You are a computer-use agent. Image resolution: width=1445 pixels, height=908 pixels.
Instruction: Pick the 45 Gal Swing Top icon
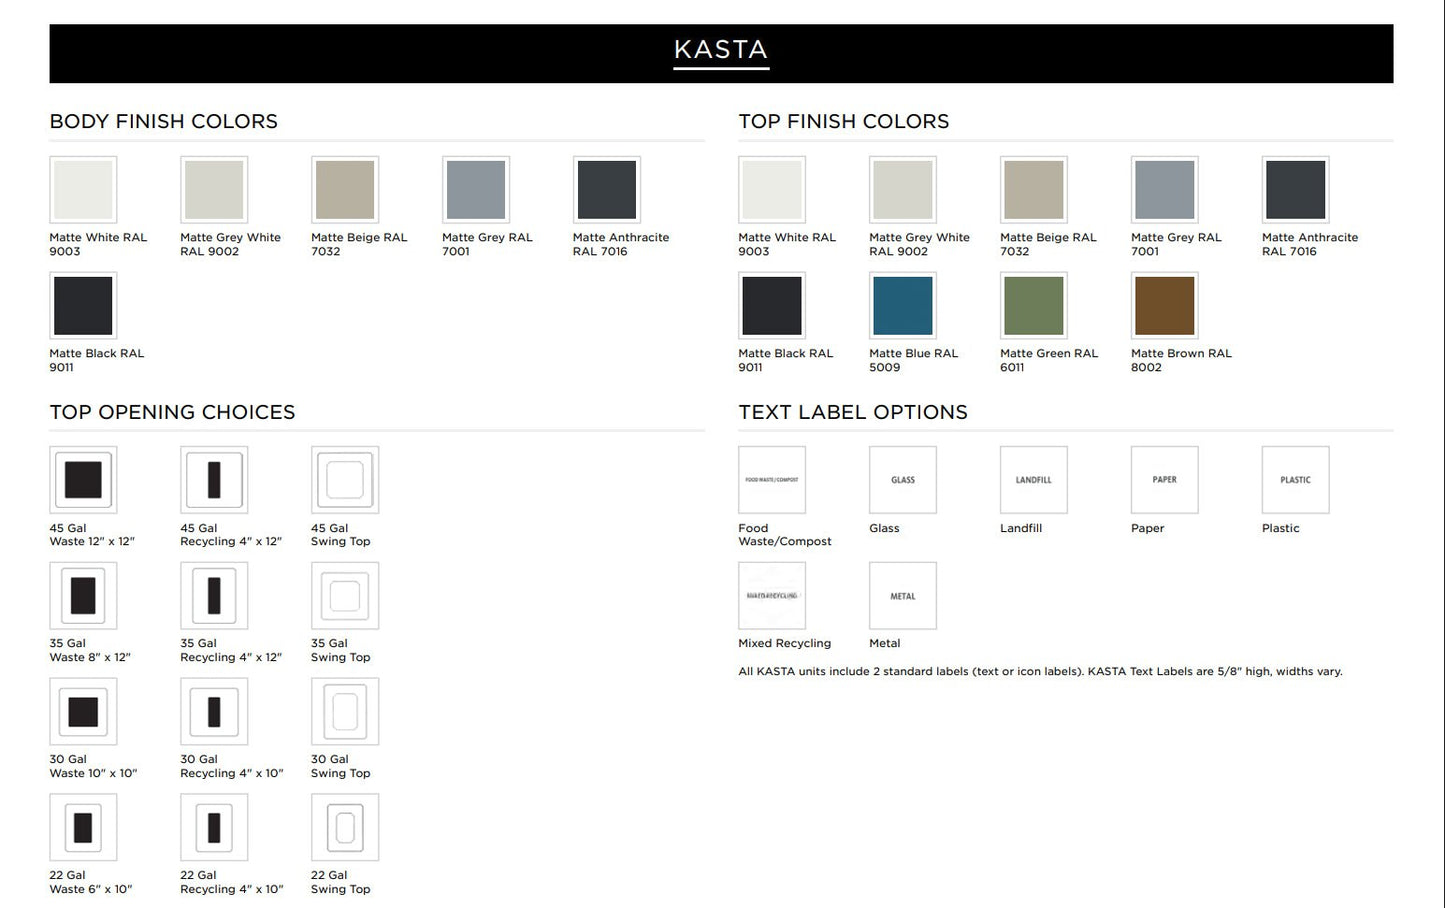(x=345, y=480)
